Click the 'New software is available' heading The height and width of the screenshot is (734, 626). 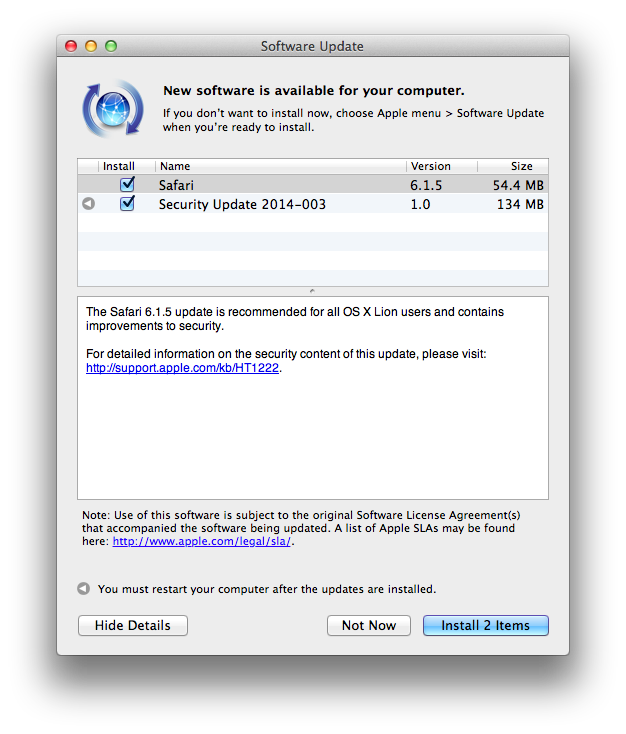coord(314,90)
